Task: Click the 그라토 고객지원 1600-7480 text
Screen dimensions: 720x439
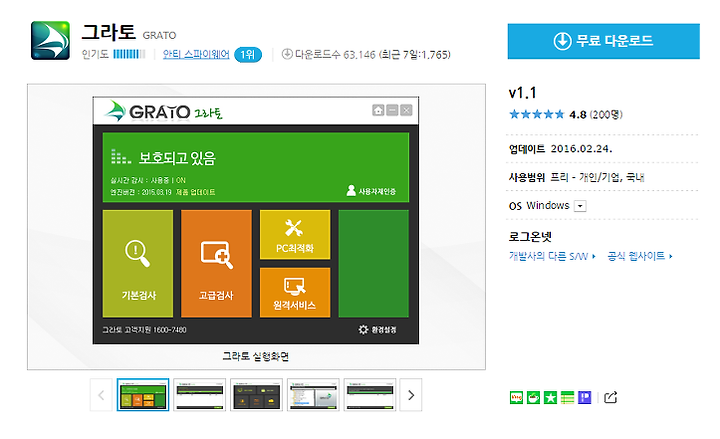Action: coord(144,330)
